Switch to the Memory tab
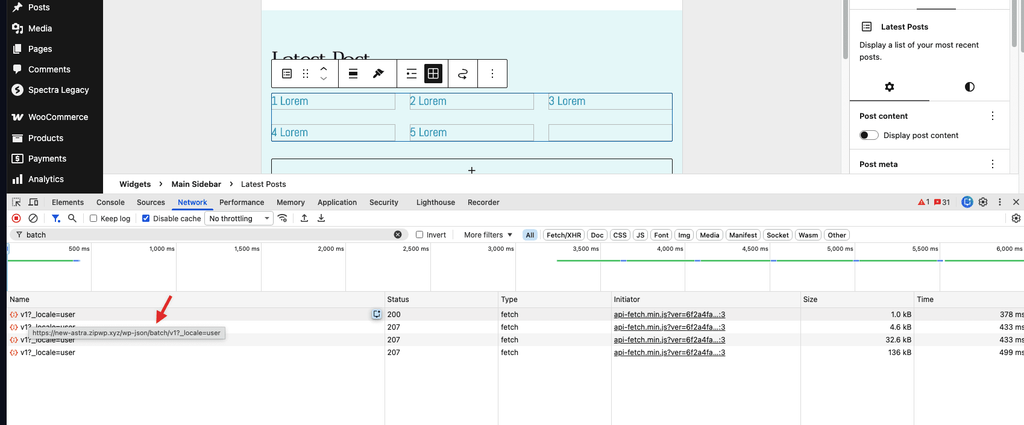 pyautogui.click(x=291, y=202)
